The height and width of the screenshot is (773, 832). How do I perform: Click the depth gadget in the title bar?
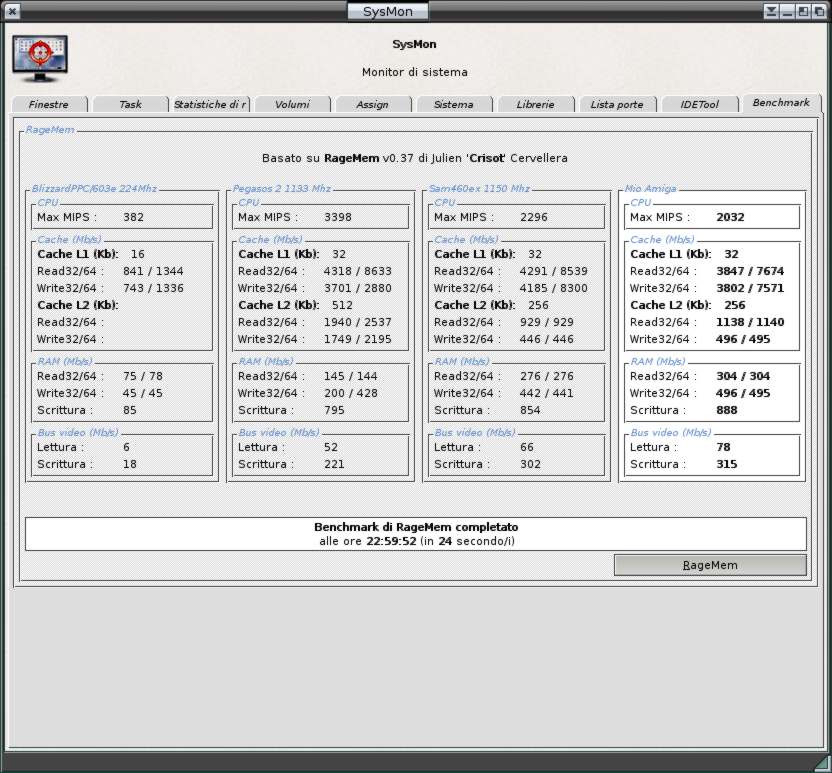819,11
